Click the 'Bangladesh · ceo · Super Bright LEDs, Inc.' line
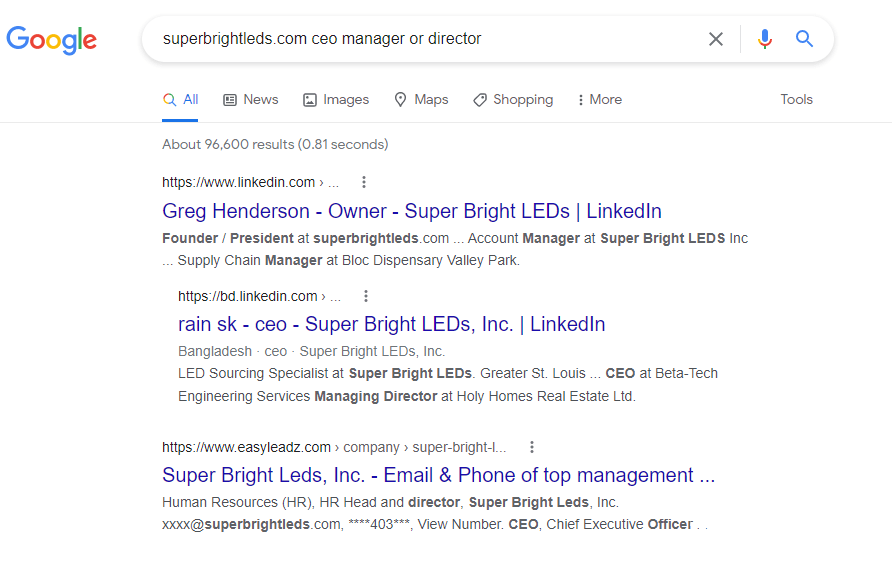892x561 pixels. (x=312, y=351)
